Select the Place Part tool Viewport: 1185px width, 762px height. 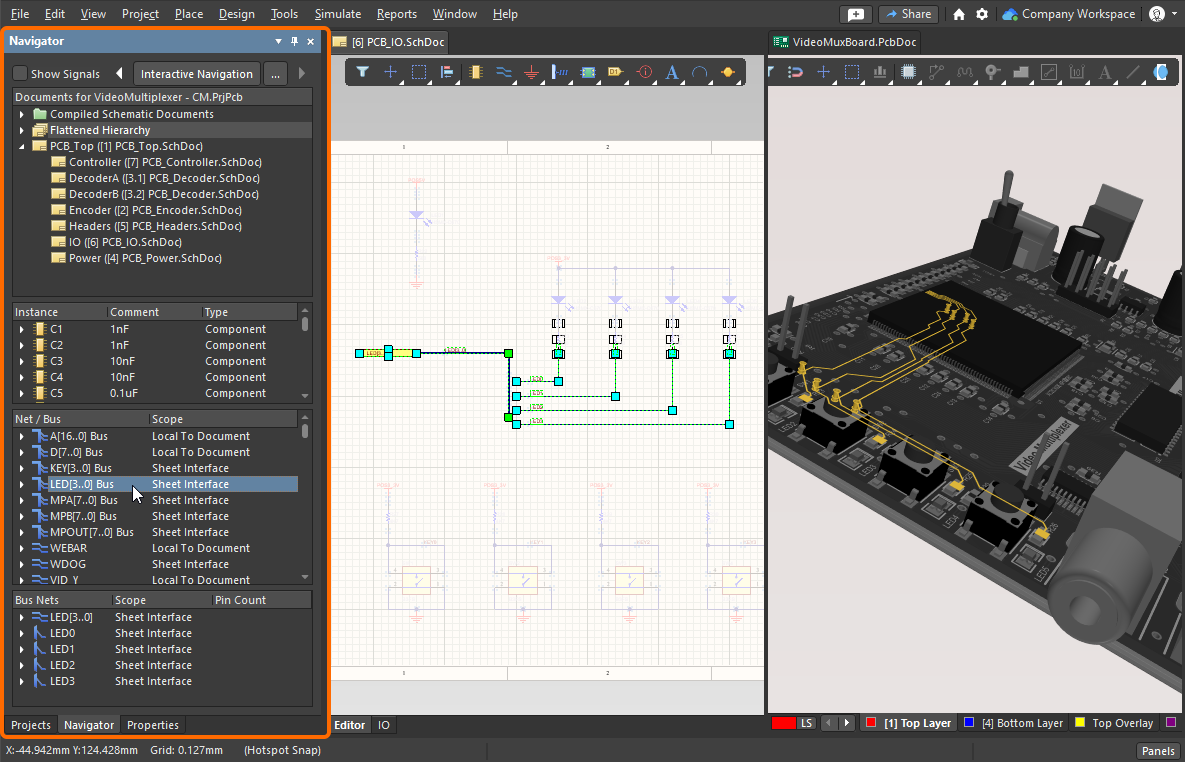click(475, 73)
